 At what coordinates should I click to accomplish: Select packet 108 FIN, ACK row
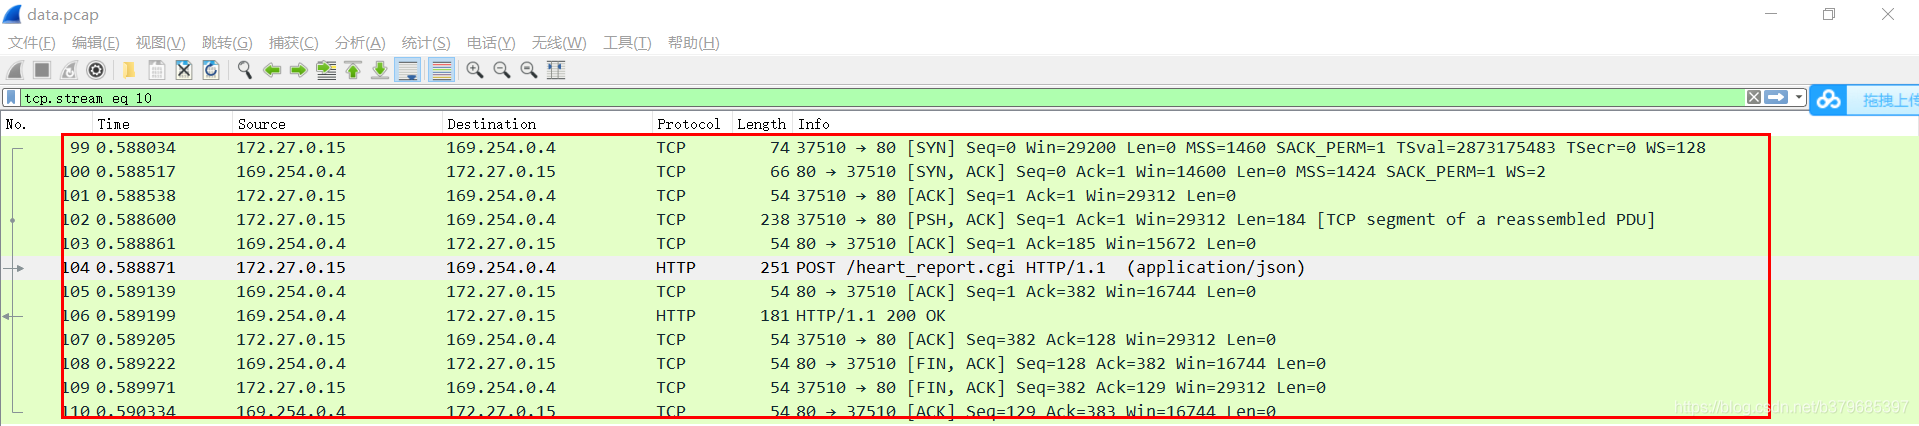[959, 363]
